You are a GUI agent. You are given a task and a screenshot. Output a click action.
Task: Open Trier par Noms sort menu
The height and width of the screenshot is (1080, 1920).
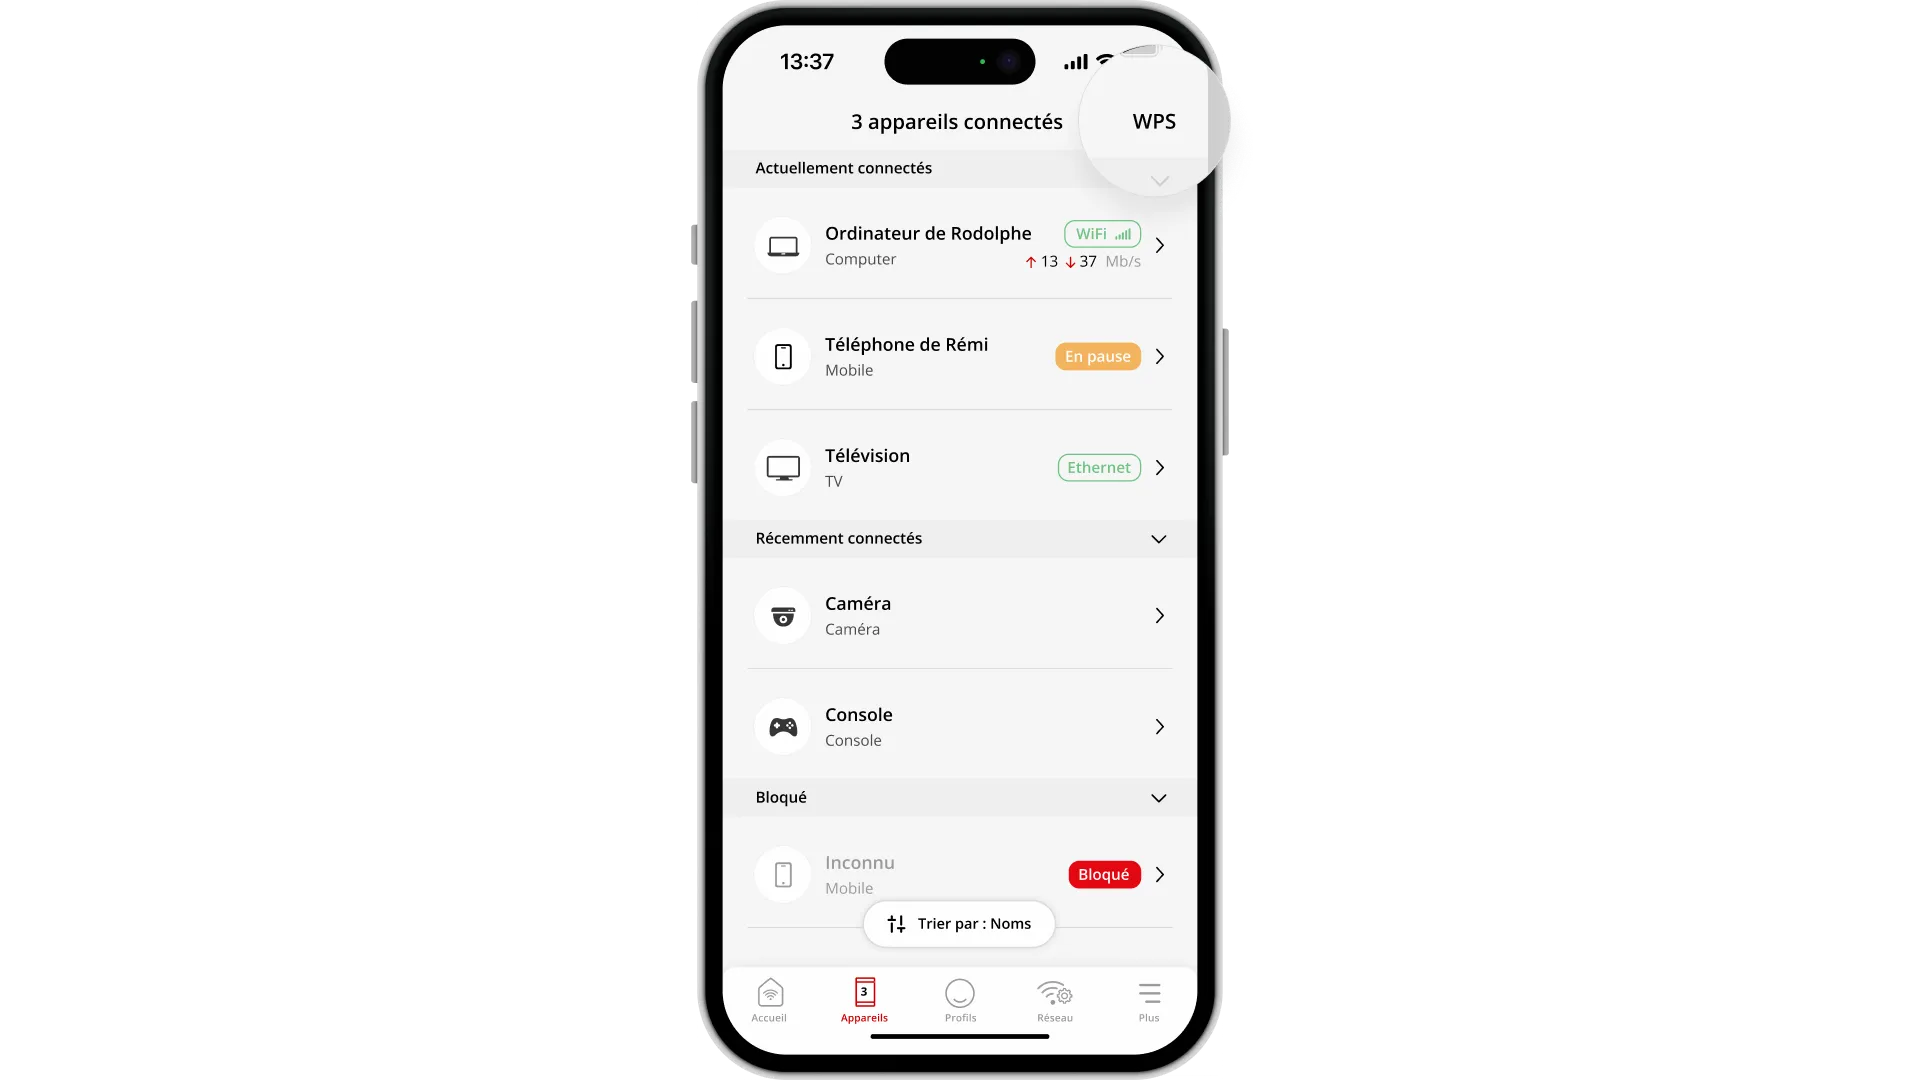pyautogui.click(x=959, y=923)
